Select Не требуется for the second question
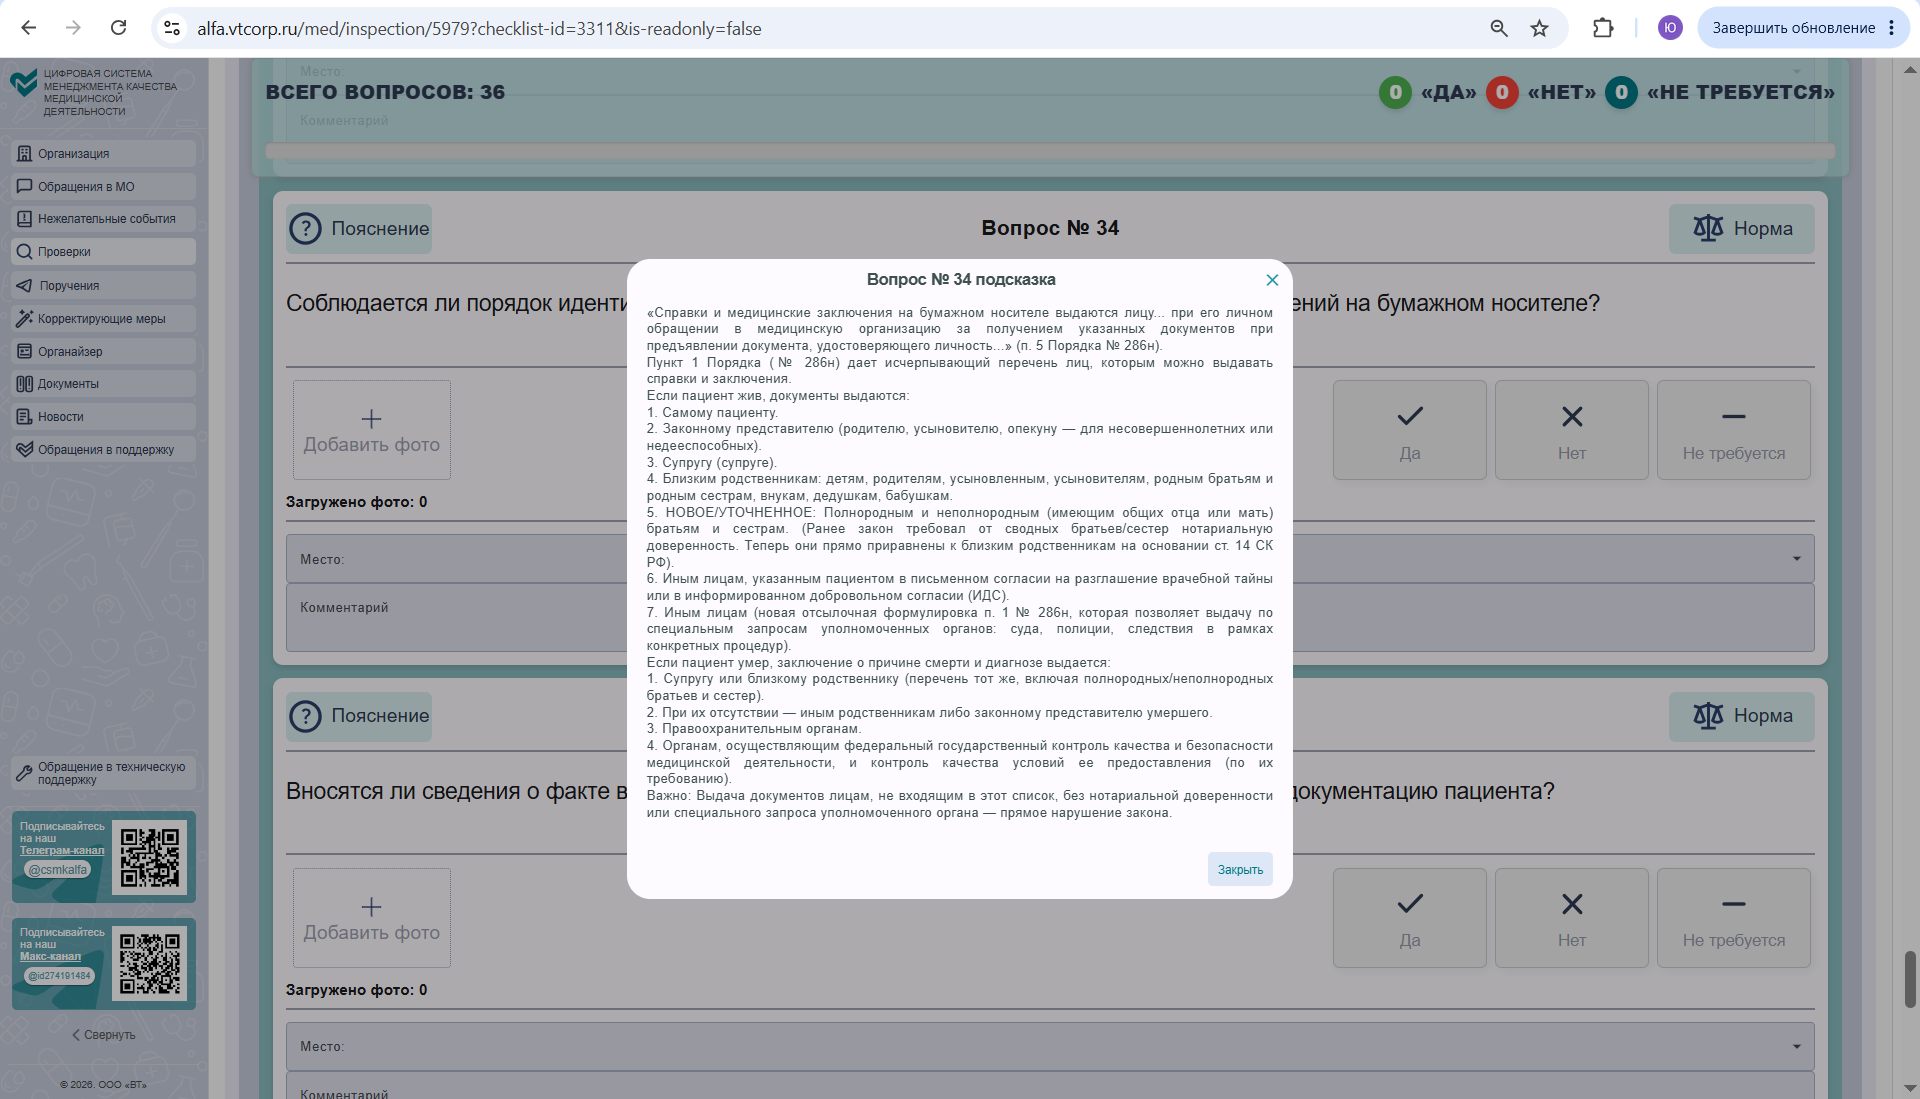The width and height of the screenshot is (1920, 1099). 1733,918
